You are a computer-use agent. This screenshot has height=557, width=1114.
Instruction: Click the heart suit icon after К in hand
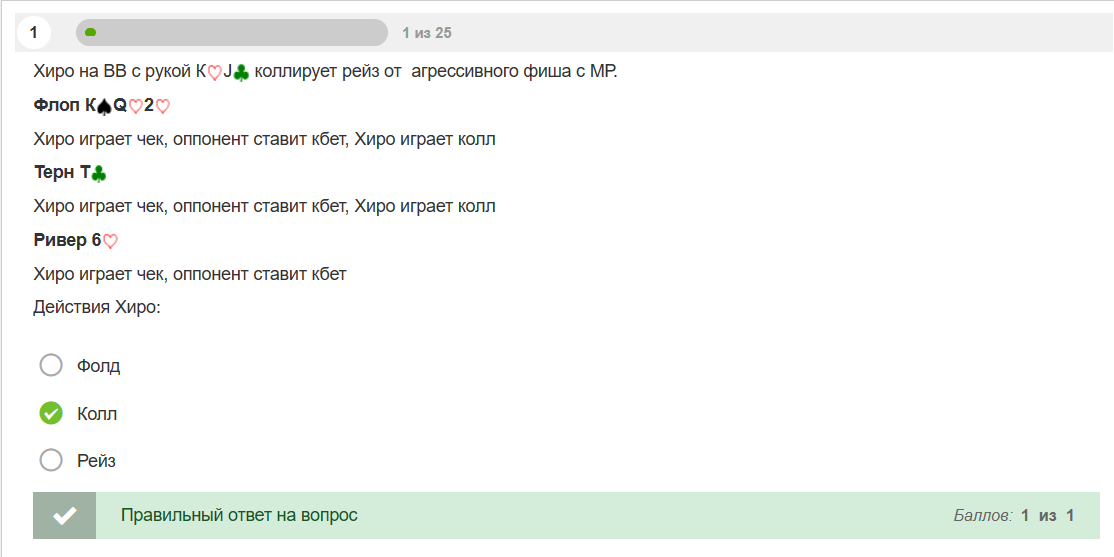214,72
